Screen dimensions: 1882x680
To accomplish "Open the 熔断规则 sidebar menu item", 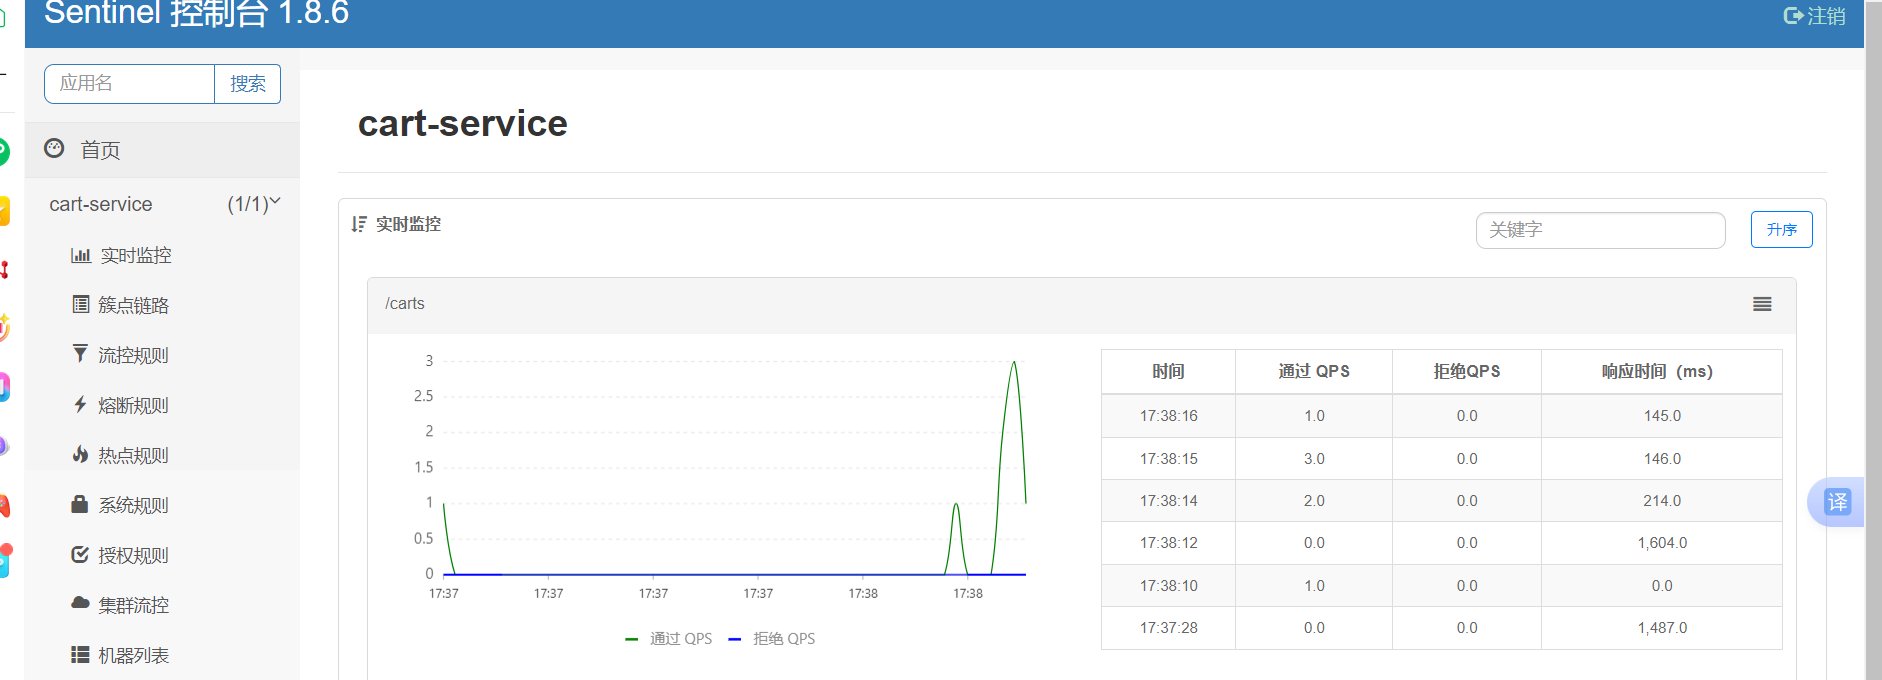I will pyautogui.click(x=162, y=405).
